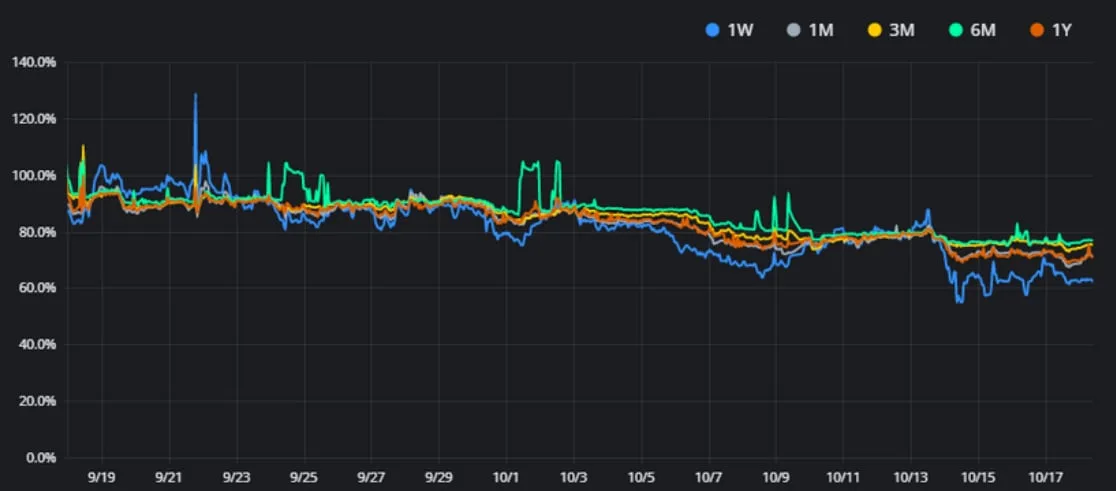Click the 80.0% y-axis label
Viewport: 1116px width, 491px height.
click(38, 232)
